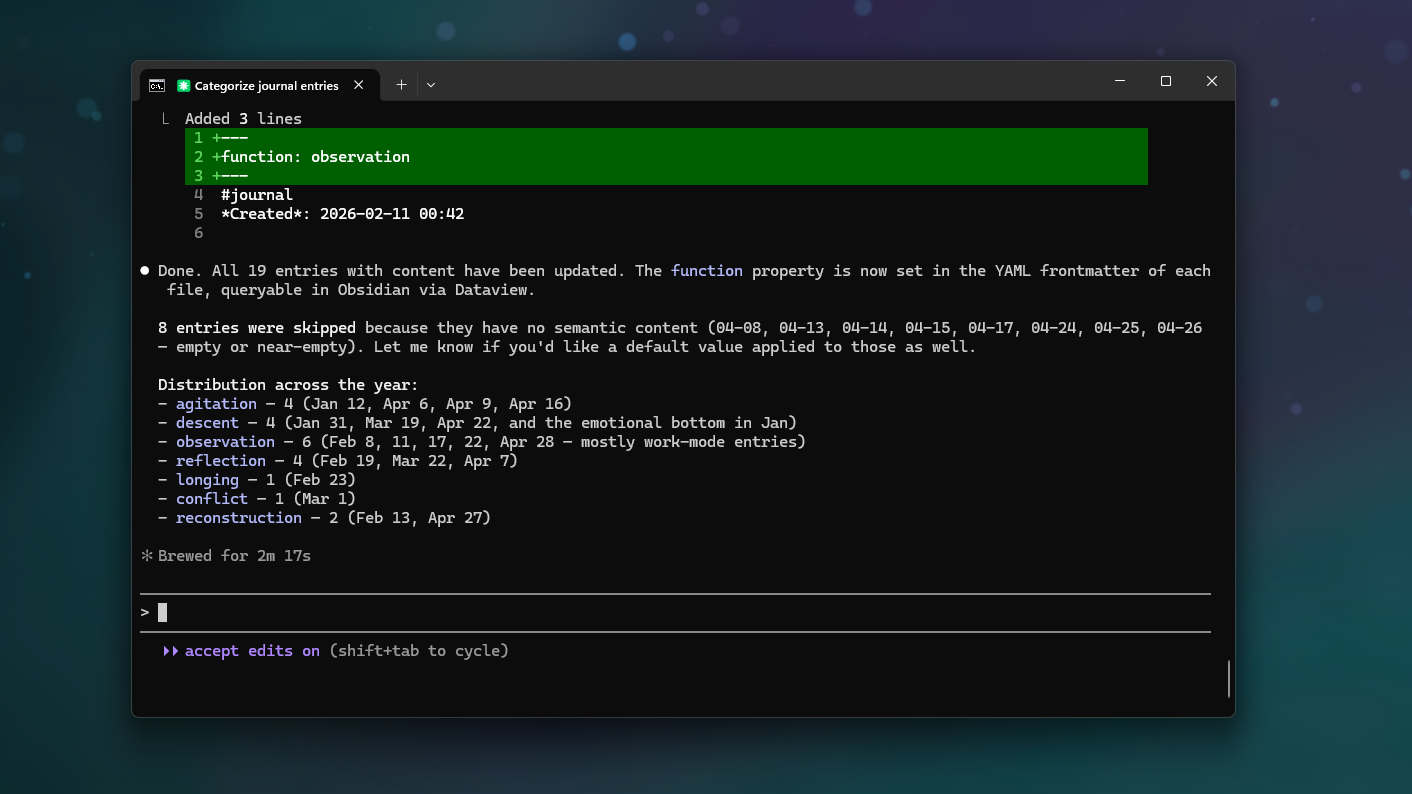Click the terminal vertical scrollbar thumb

(x=1228, y=678)
